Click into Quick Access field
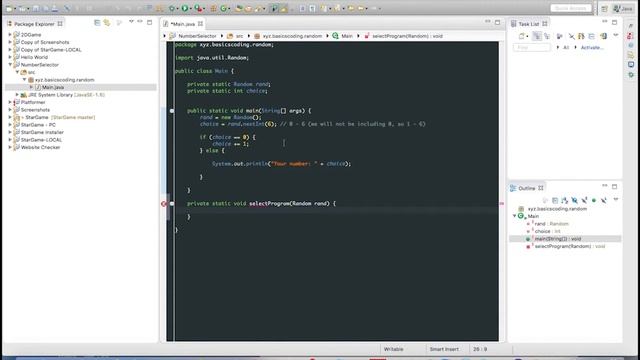 pos(571,8)
